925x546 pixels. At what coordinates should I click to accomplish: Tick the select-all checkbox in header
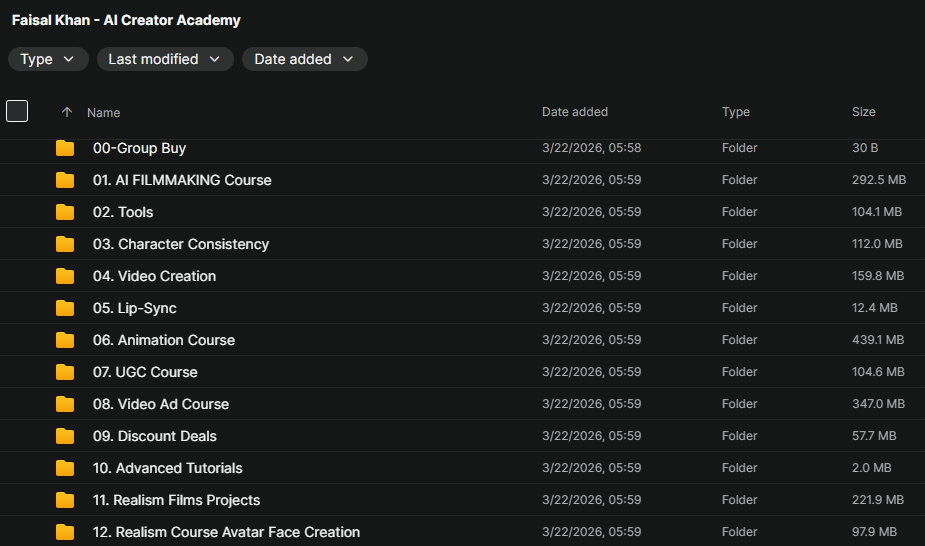[17, 111]
